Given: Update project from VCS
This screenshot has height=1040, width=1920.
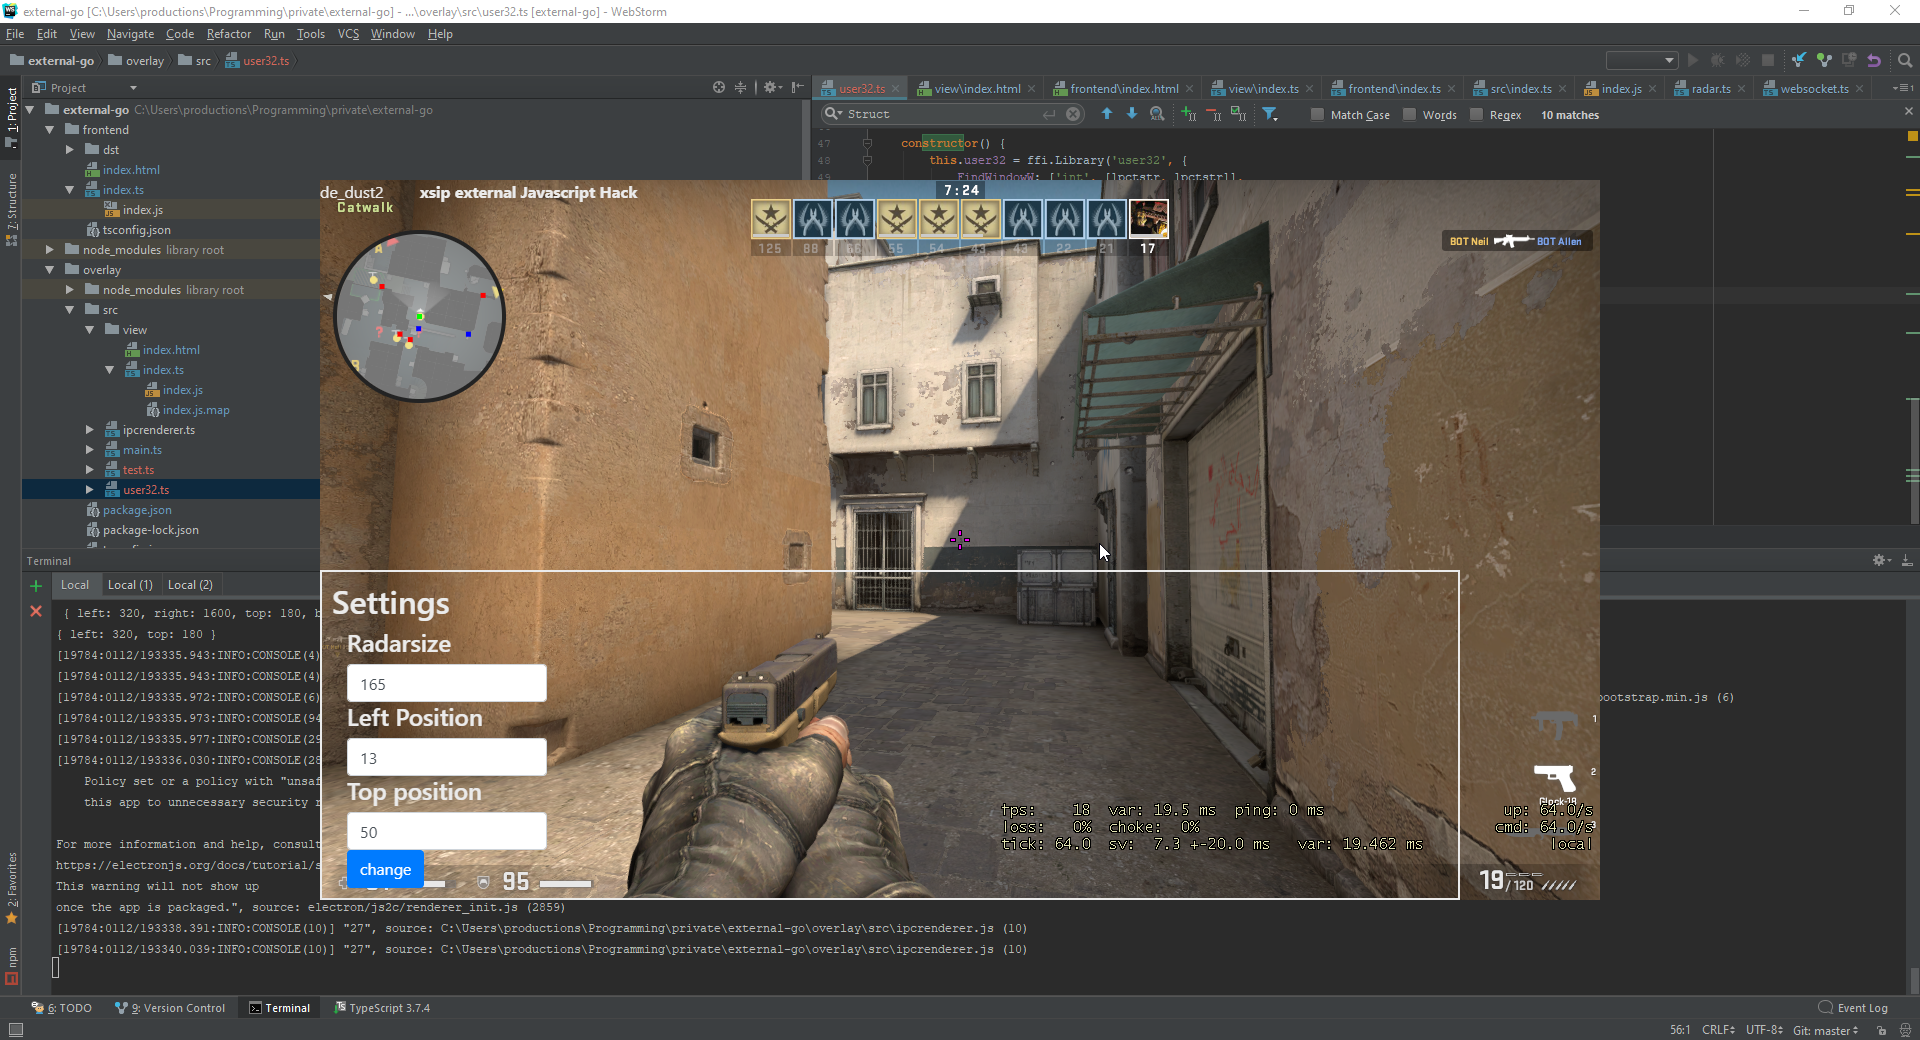Looking at the screenshot, I should pos(1799,60).
